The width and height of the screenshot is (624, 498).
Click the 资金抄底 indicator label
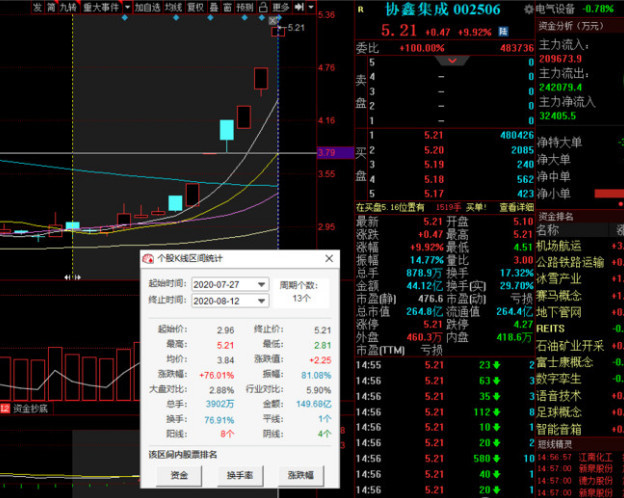tap(30, 408)
